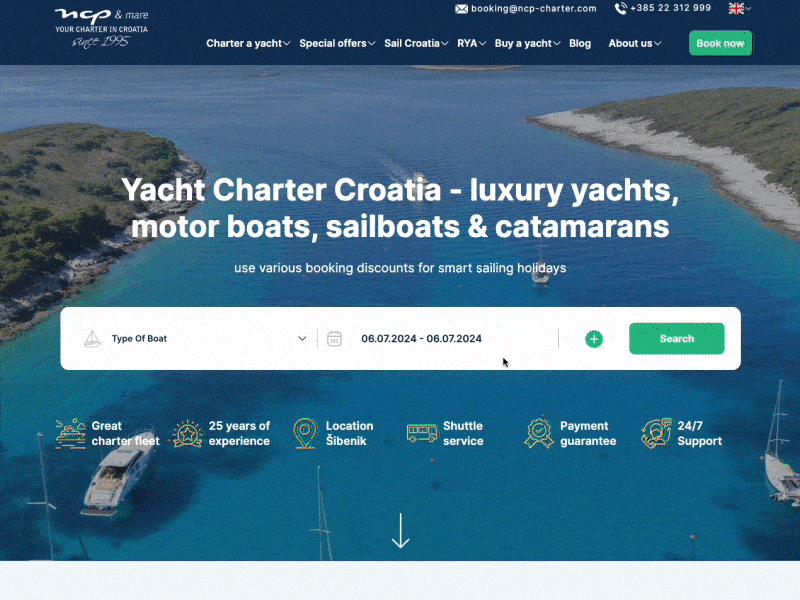The width and height of the screenshot is (800, 600).
Task: Click the calendar icon beside dates
Action: pos(334,339)
